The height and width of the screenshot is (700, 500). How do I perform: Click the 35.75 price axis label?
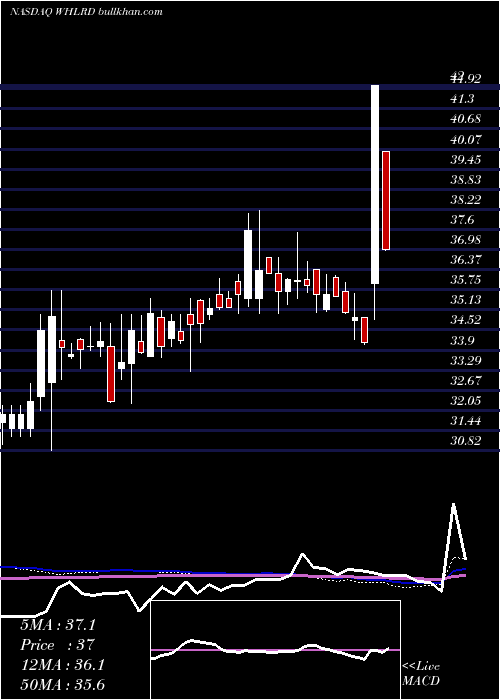coord(465,280)
